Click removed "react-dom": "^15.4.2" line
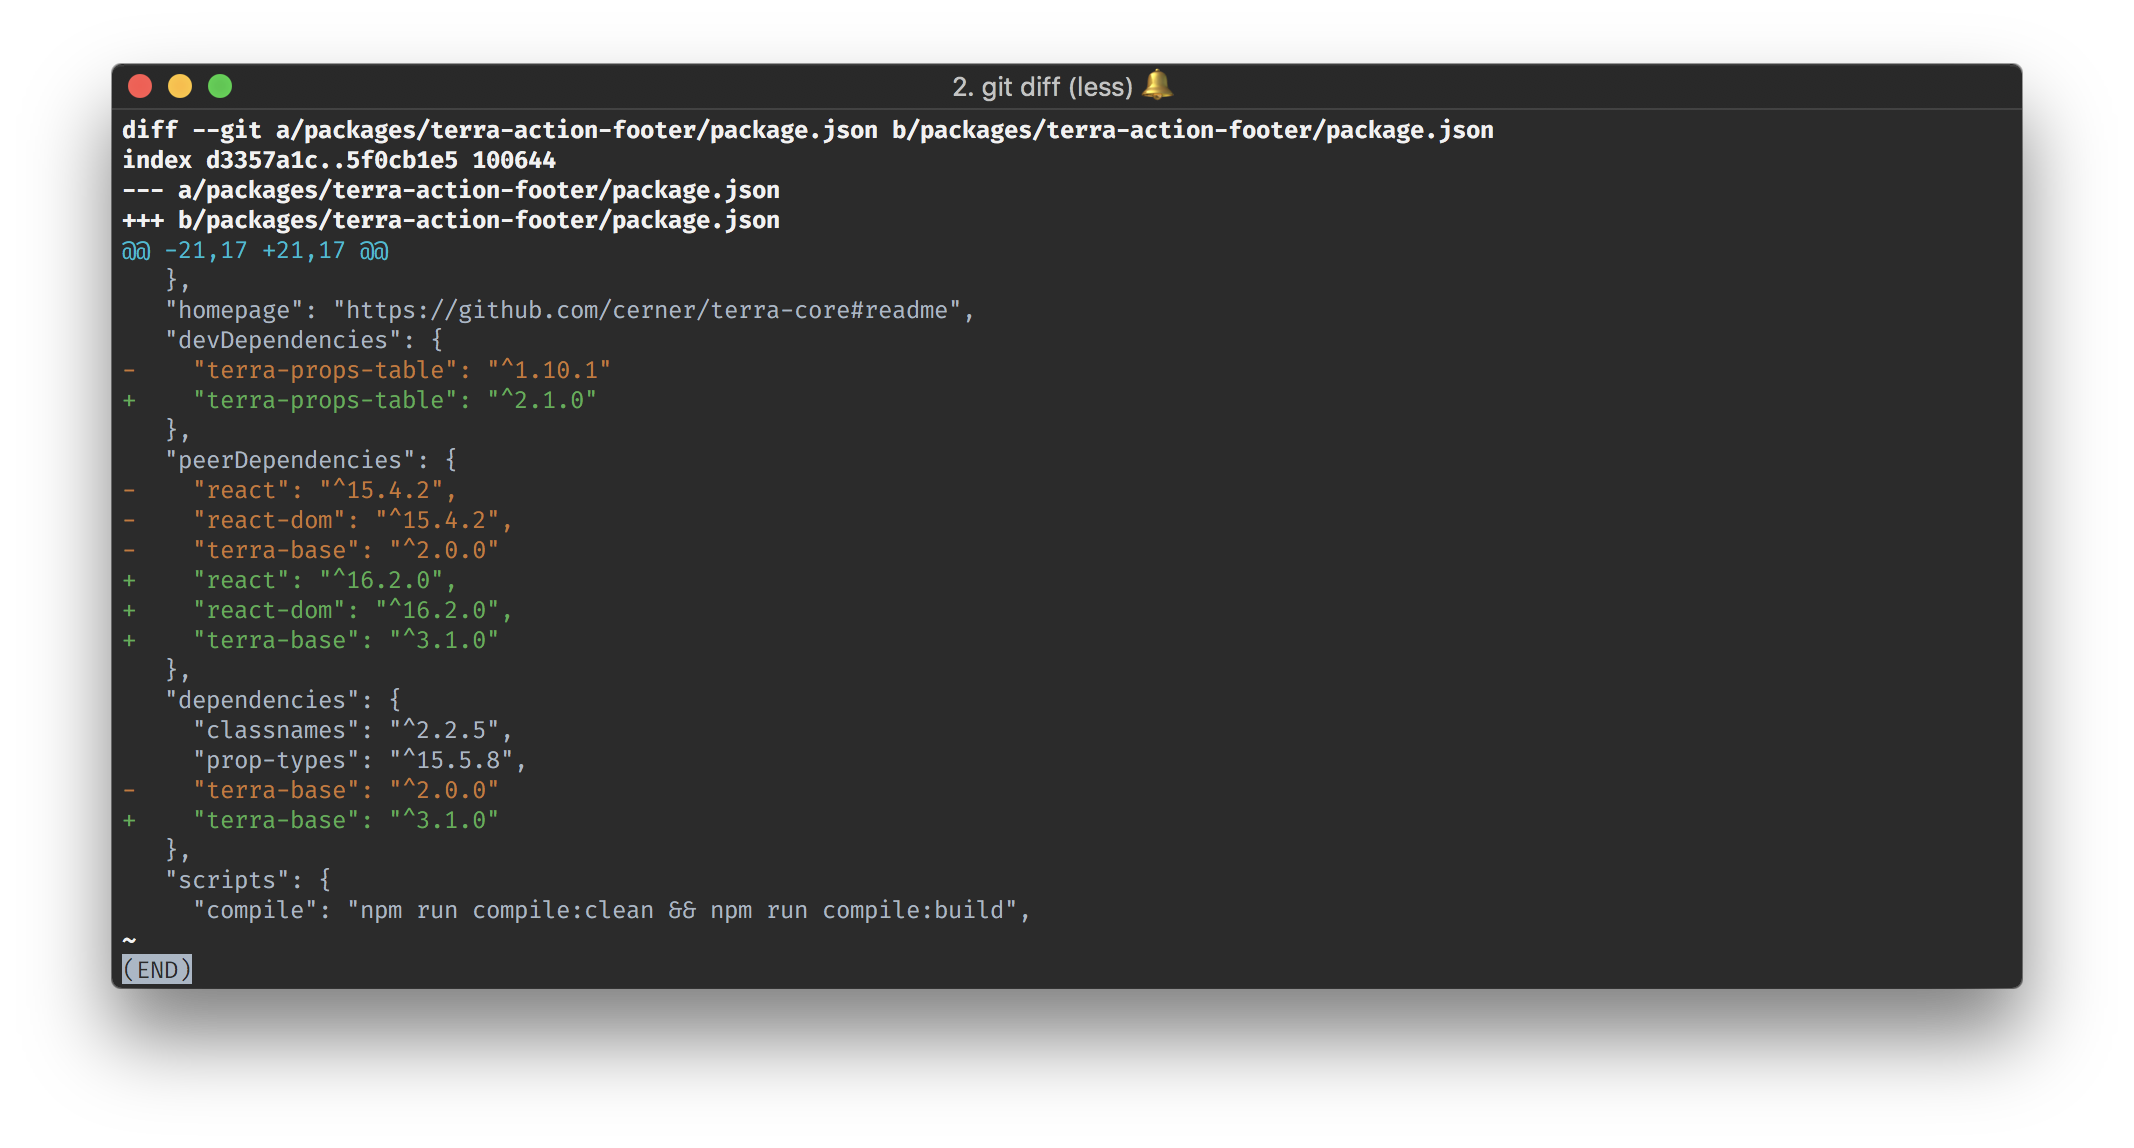This screenshot has width=2134, height=1148. [318, 520]
